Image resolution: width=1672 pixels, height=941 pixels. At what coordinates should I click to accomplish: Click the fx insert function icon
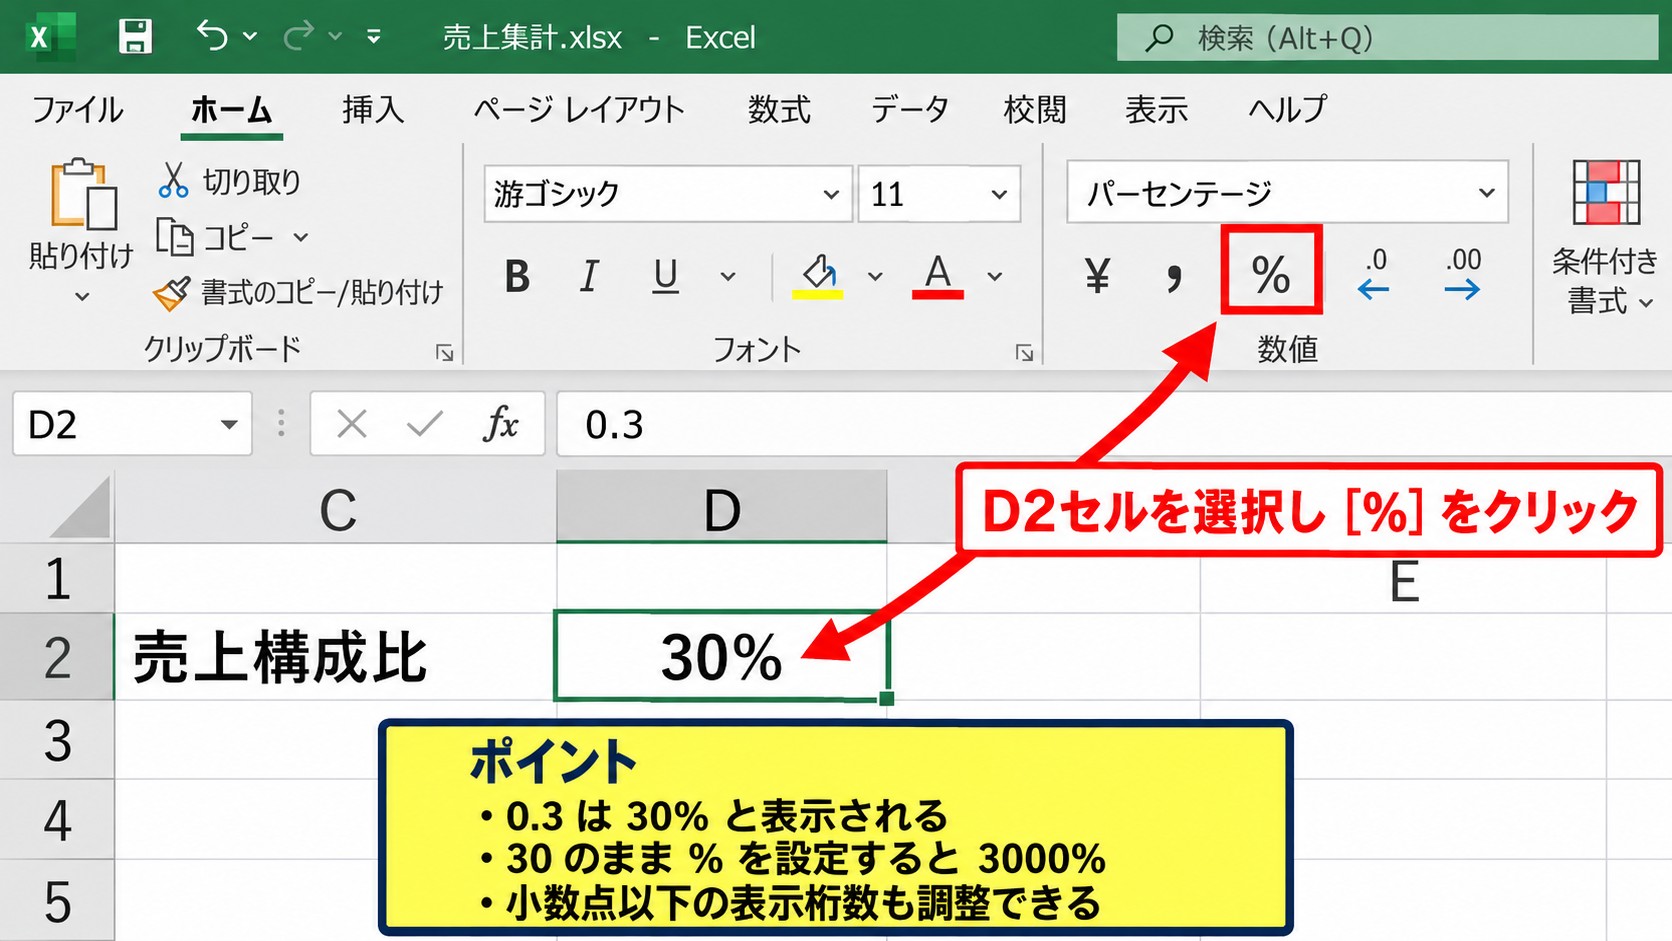pyautogui.click(x=500, y=424)
